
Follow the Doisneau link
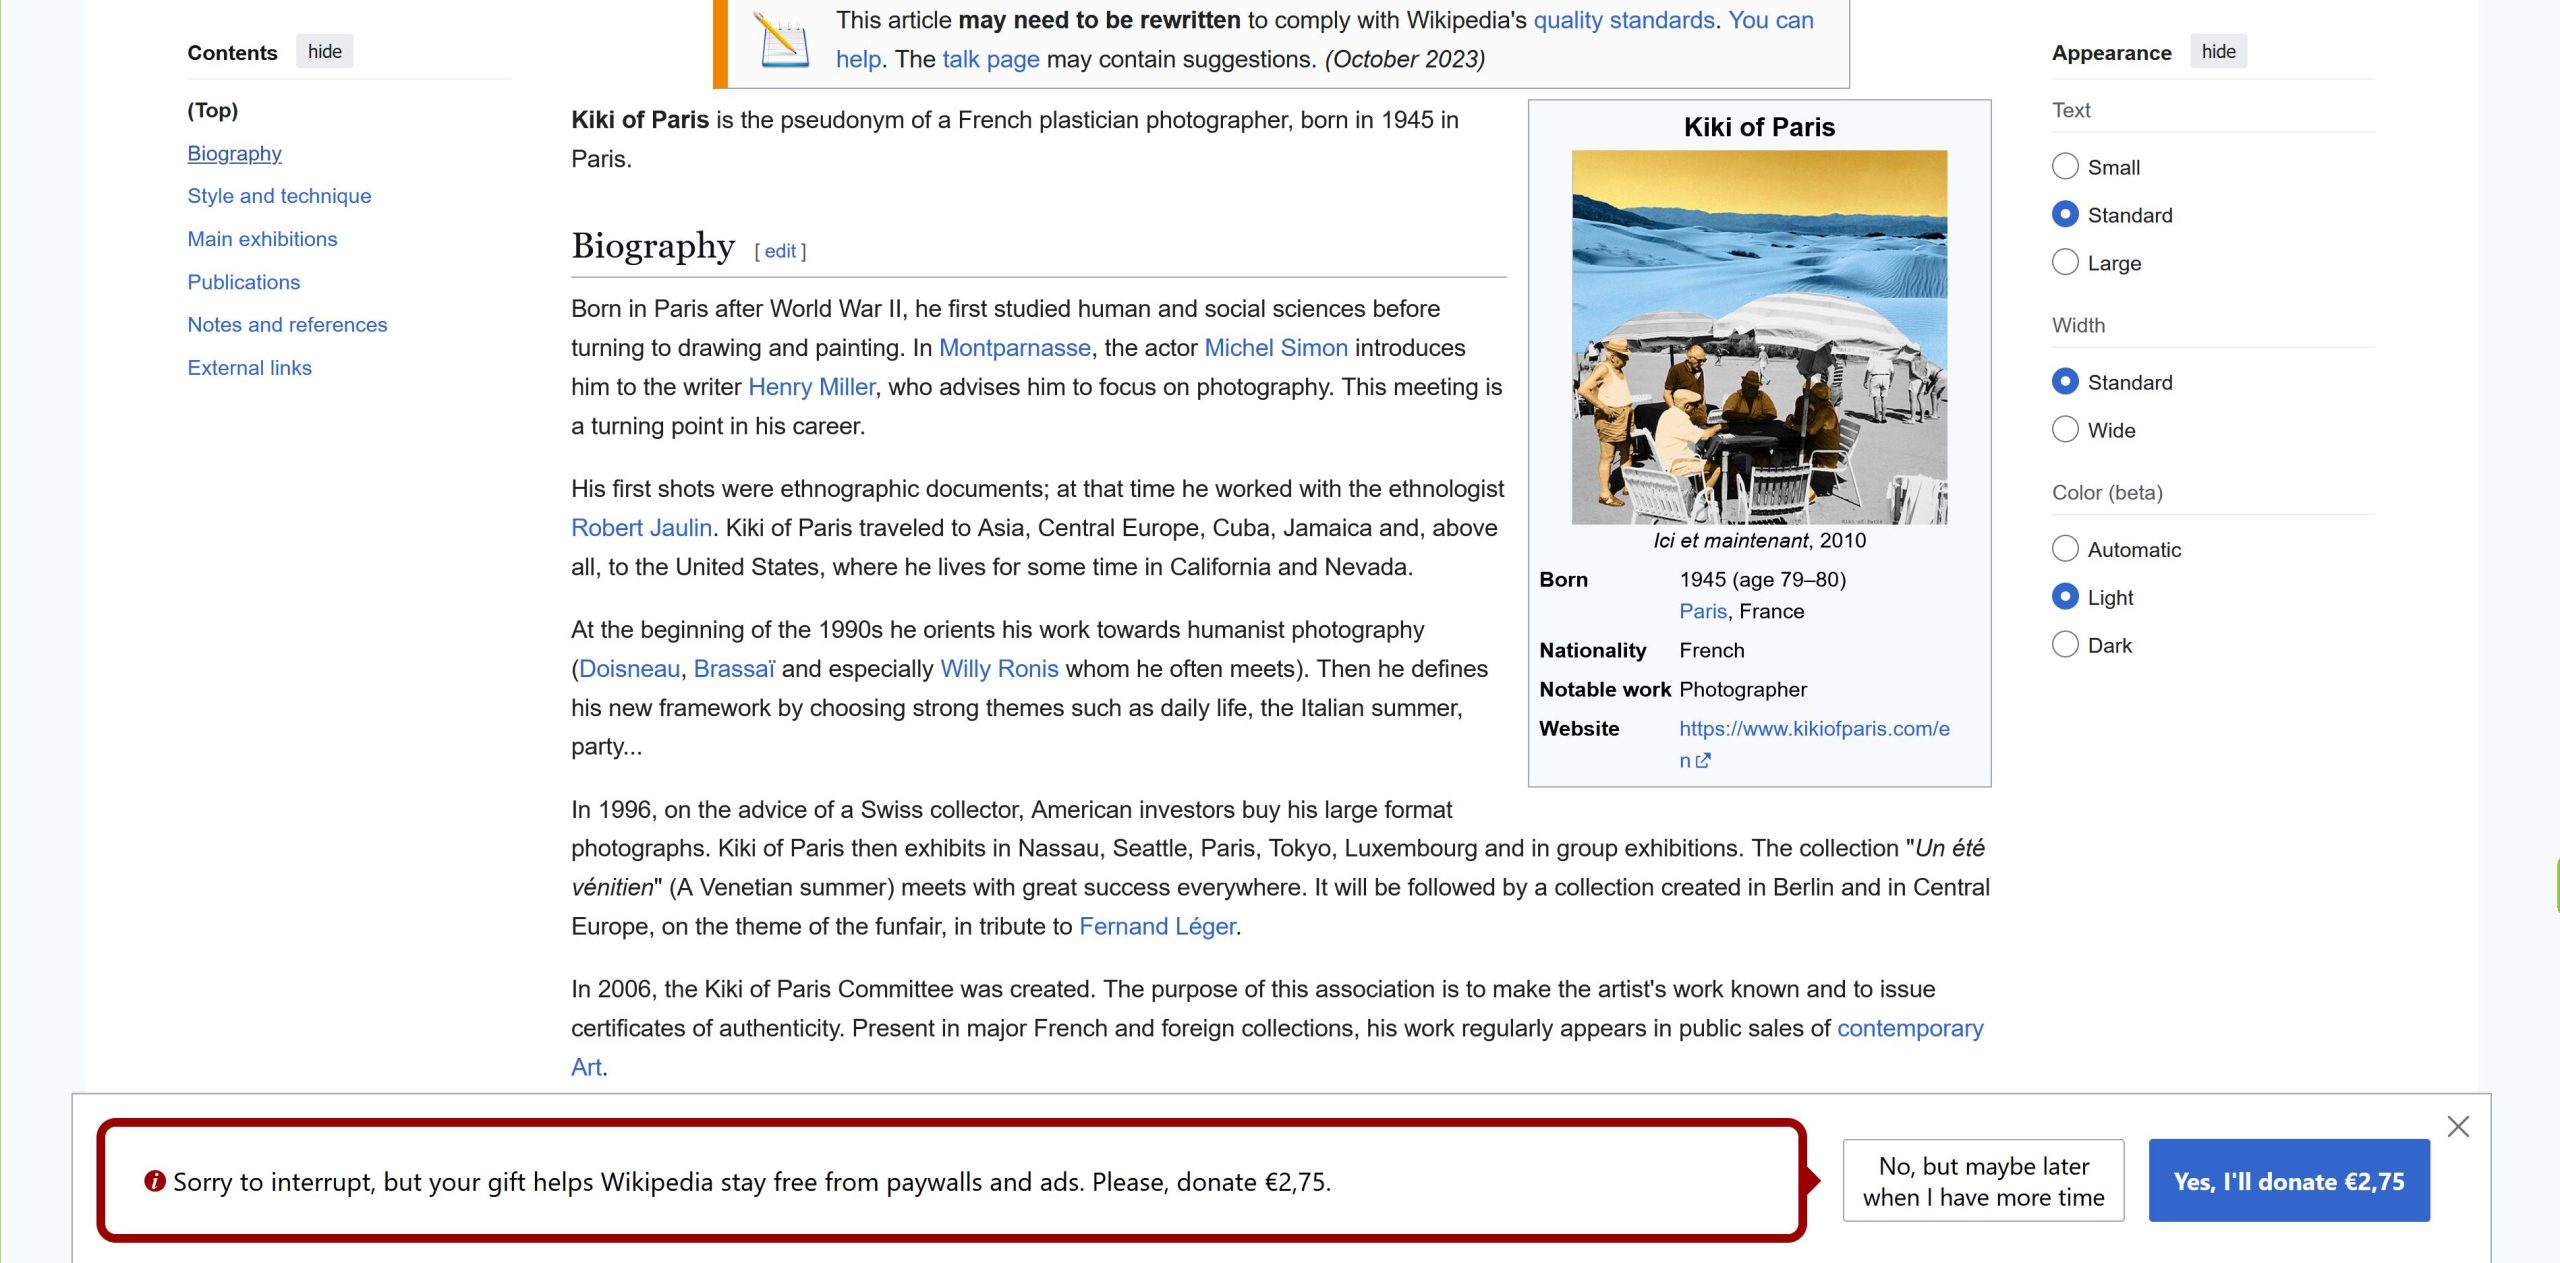[629, 669]
